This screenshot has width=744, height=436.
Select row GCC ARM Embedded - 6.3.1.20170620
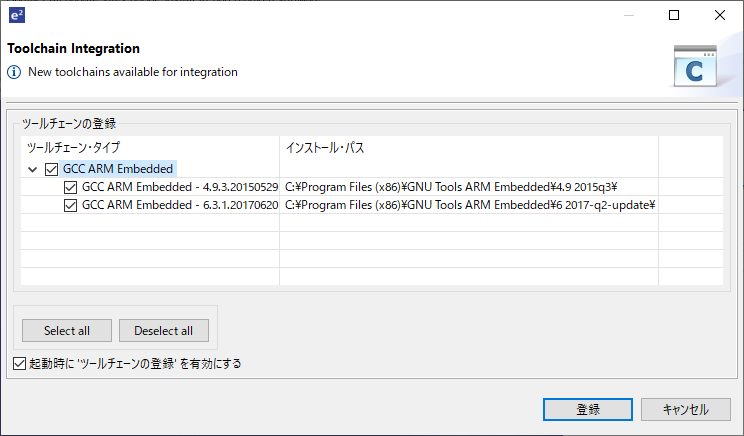[180, 205]
